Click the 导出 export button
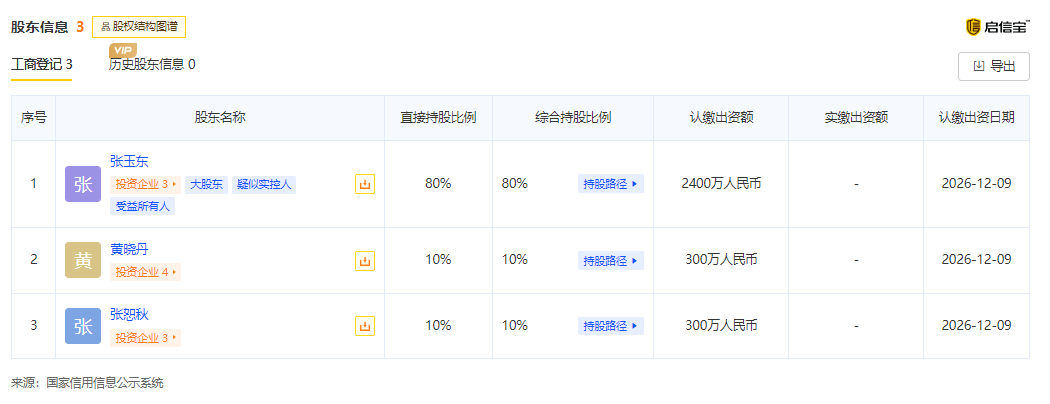The image size is (1050, 404). [x=993, y=66]
